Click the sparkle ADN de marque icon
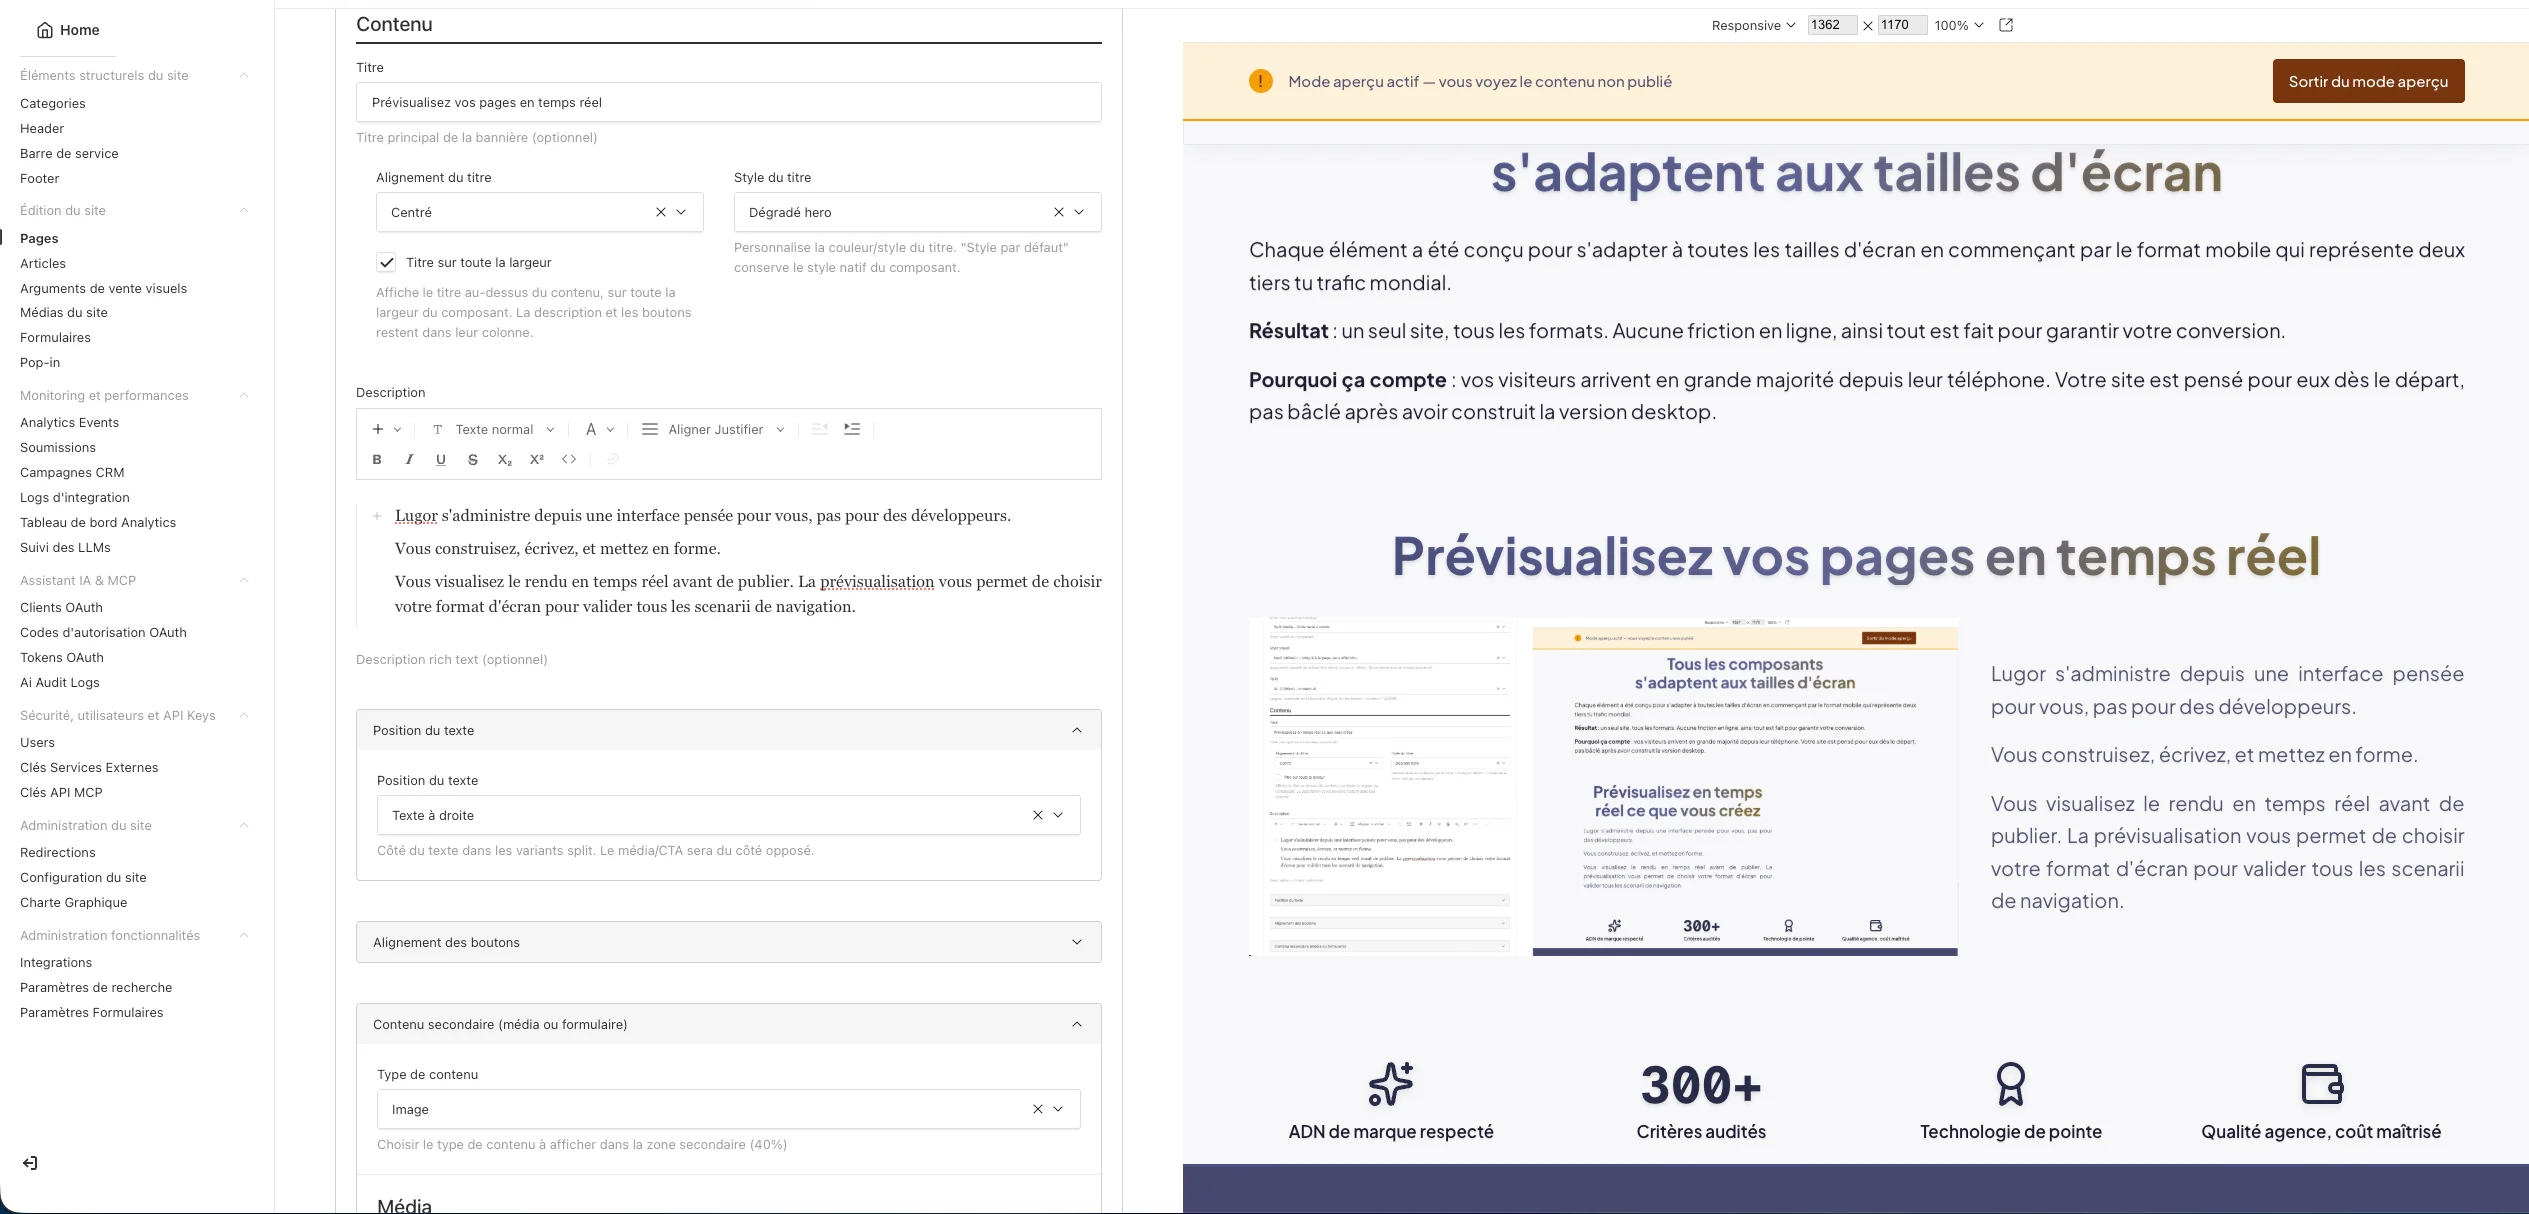The height and width of the screenshot is (1214, 2529). point(1391,1084)
